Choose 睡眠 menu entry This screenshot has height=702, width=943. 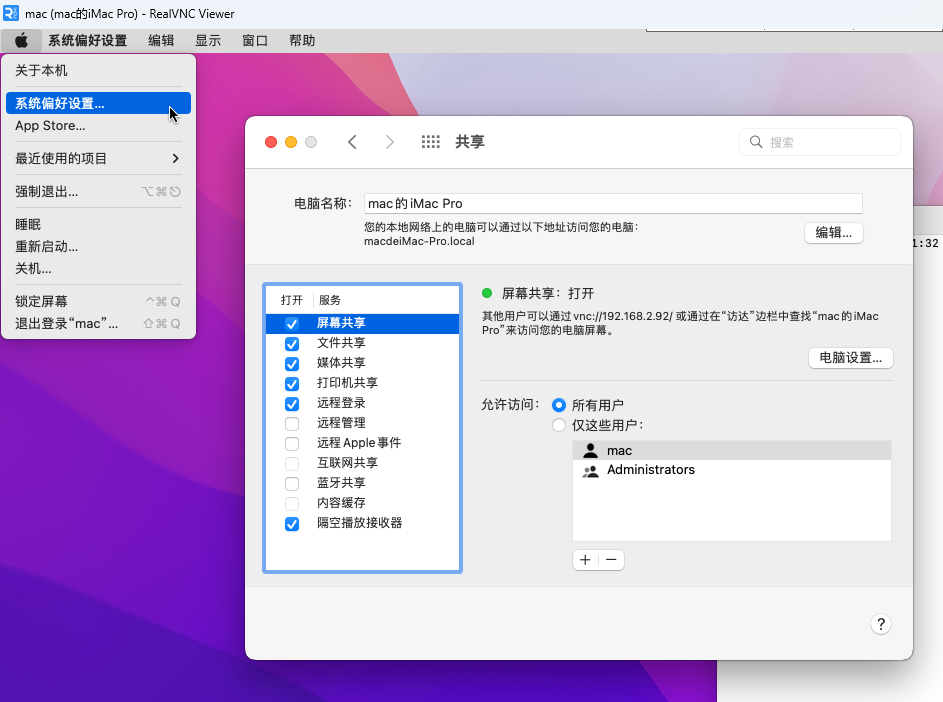coord(99,224)
